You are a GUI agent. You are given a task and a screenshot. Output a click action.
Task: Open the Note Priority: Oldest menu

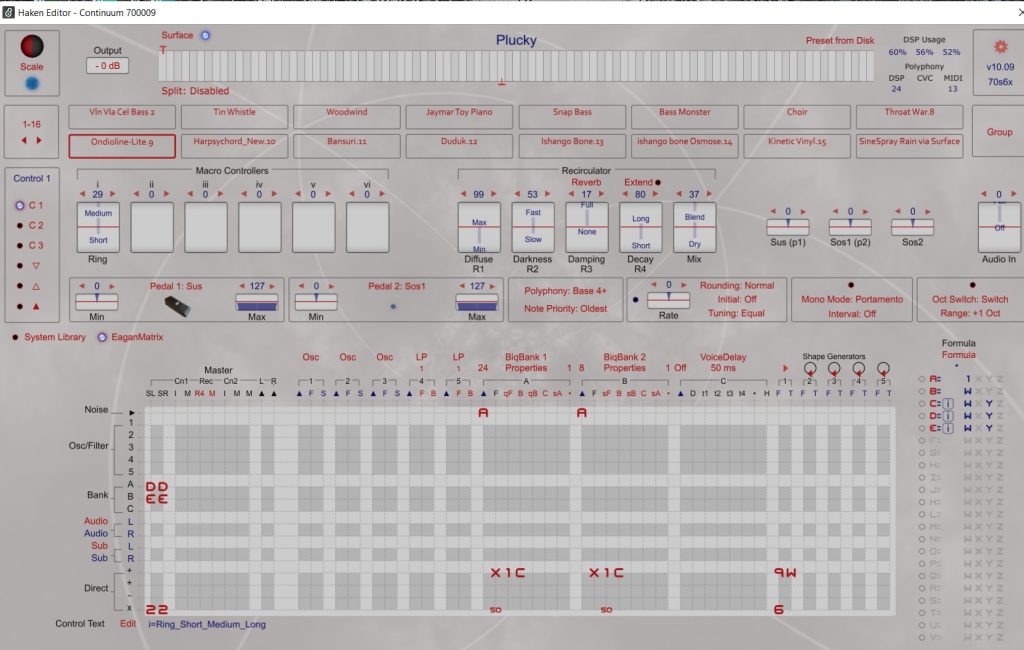click(x=565, y=308)
